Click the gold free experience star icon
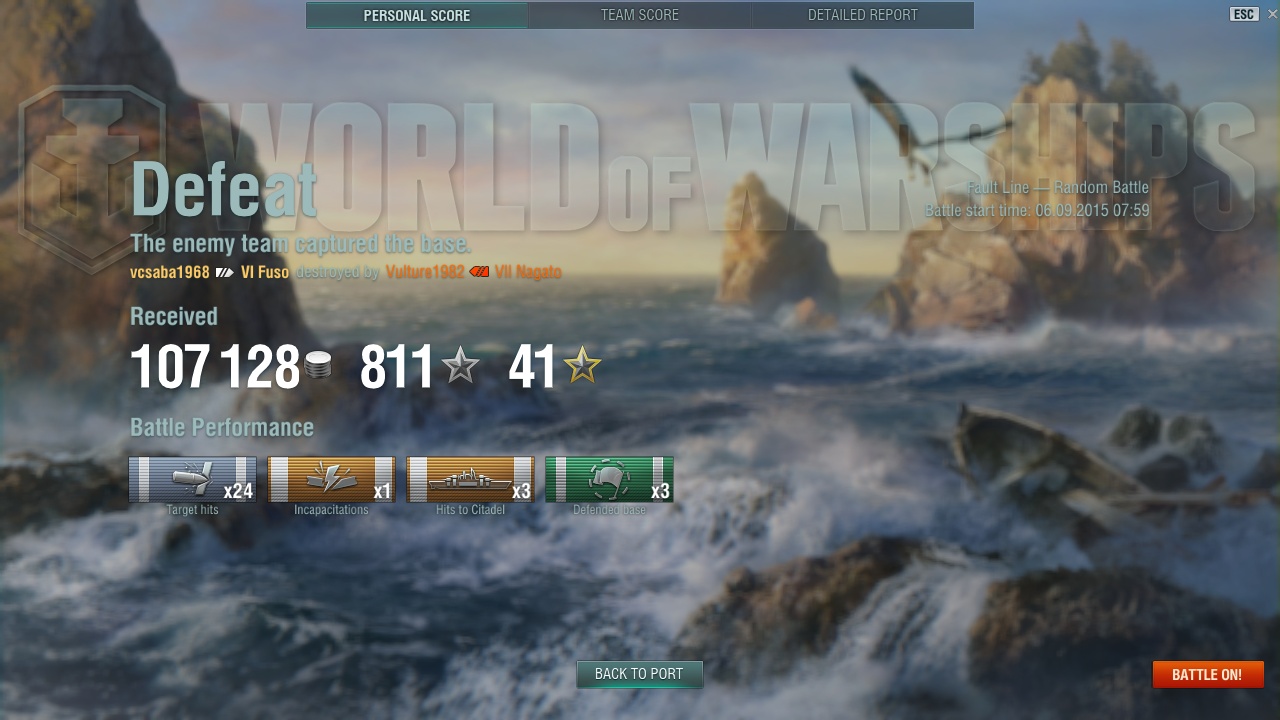Viewport: 1280px width, 720px height. pyautogui.click(x=582, y=366)
